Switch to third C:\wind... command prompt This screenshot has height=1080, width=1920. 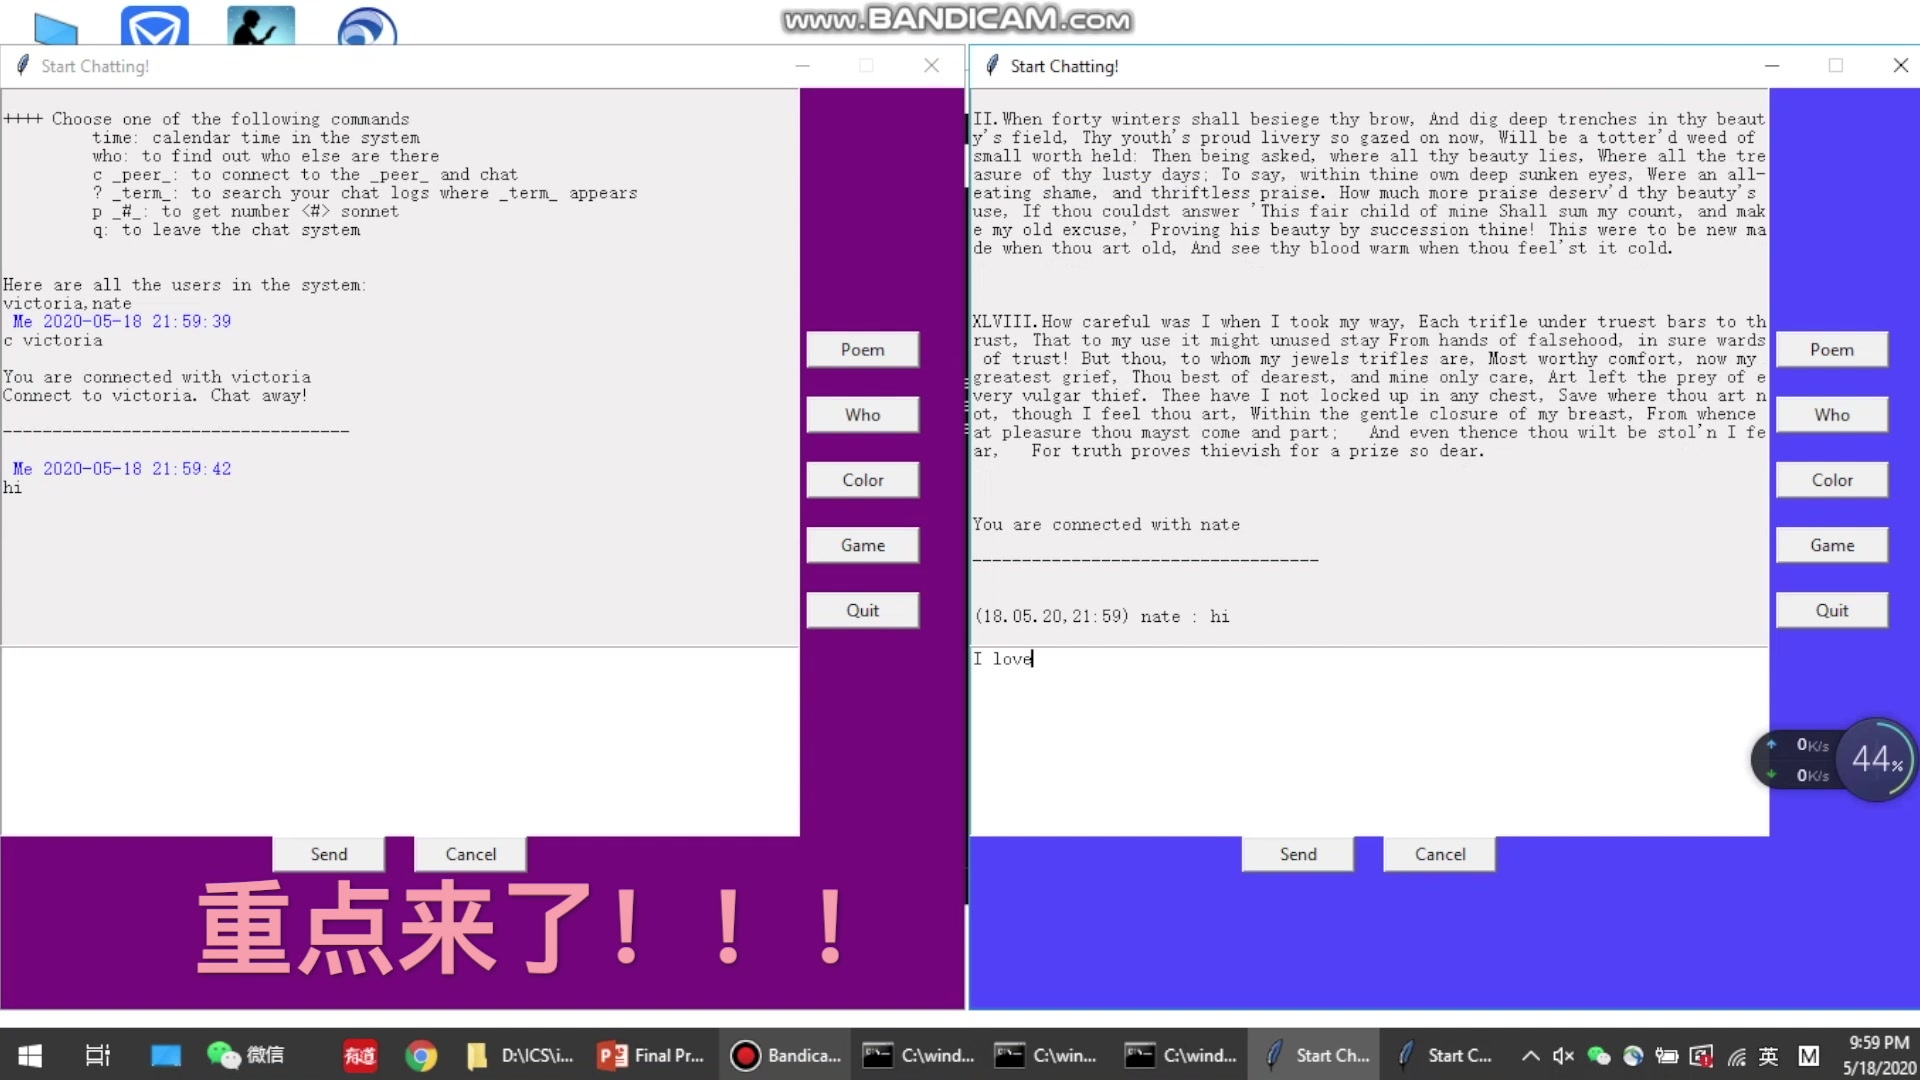click(1180, 1055)
